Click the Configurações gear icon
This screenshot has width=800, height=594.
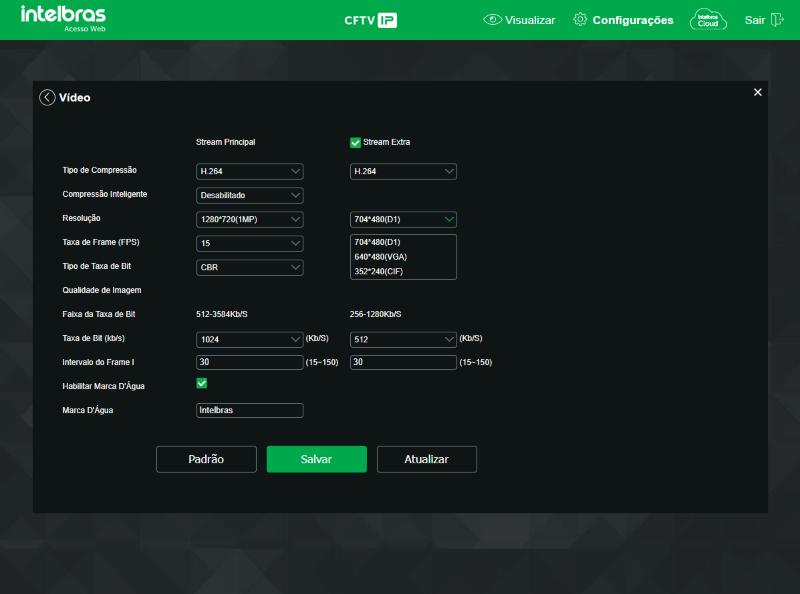click(x=580, y=19)
